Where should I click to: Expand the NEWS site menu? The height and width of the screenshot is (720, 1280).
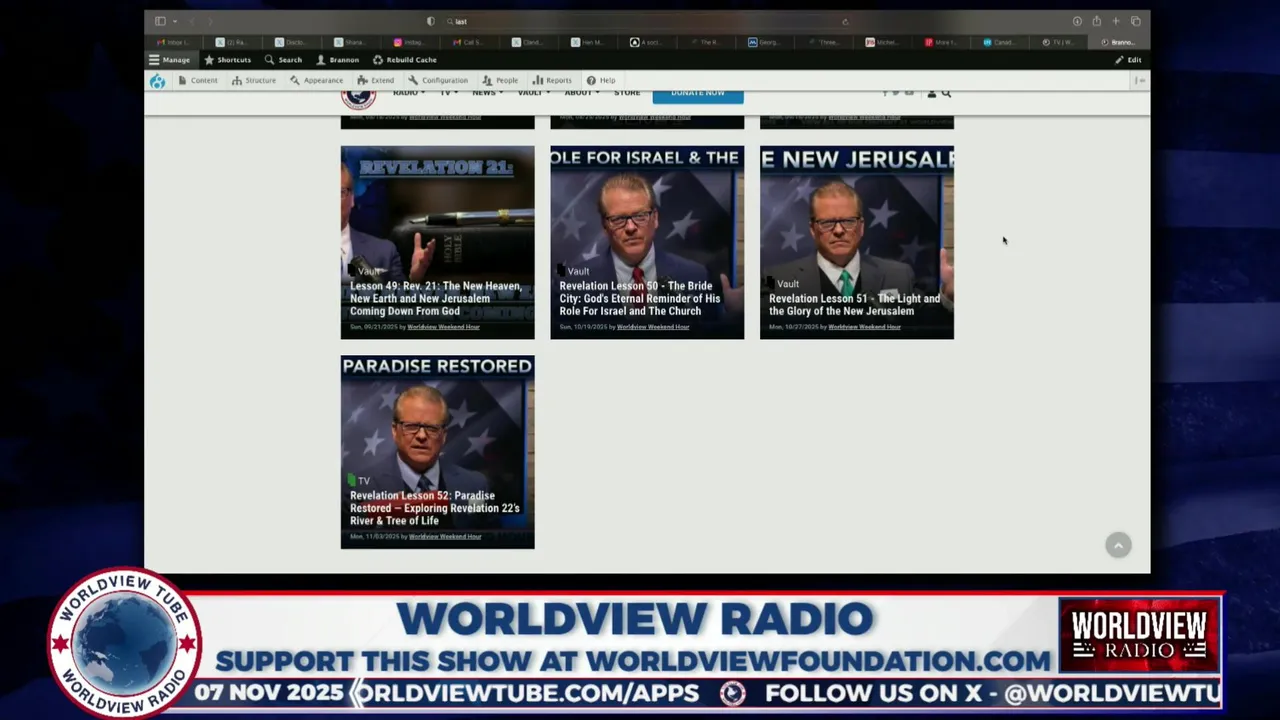(x=487, y=93)
